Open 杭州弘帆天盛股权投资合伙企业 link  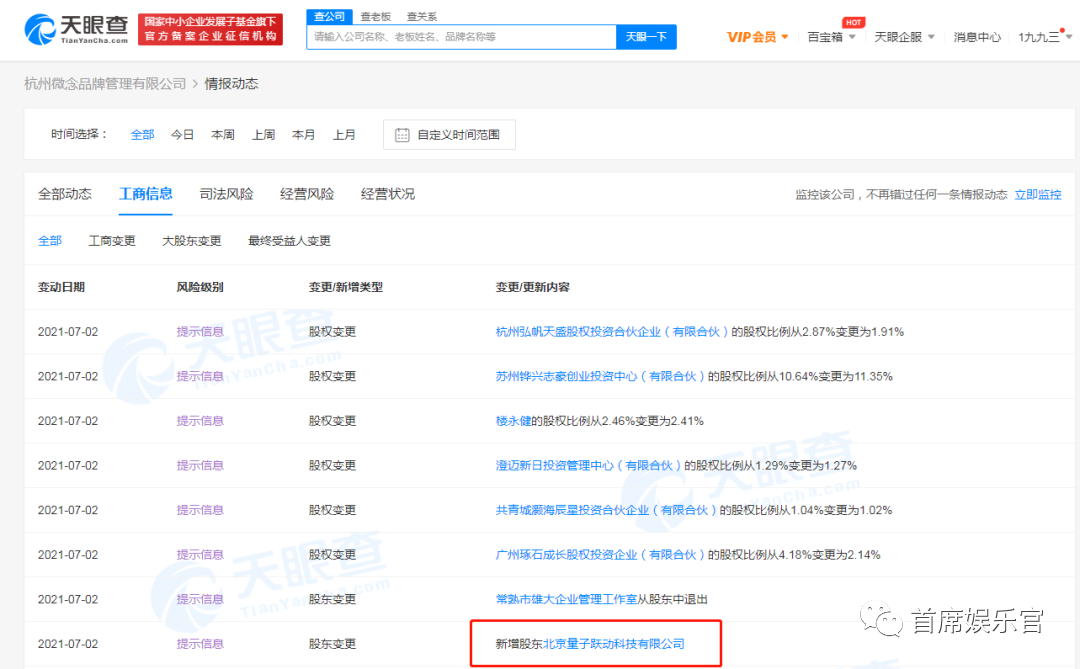[x=612, y=332]
